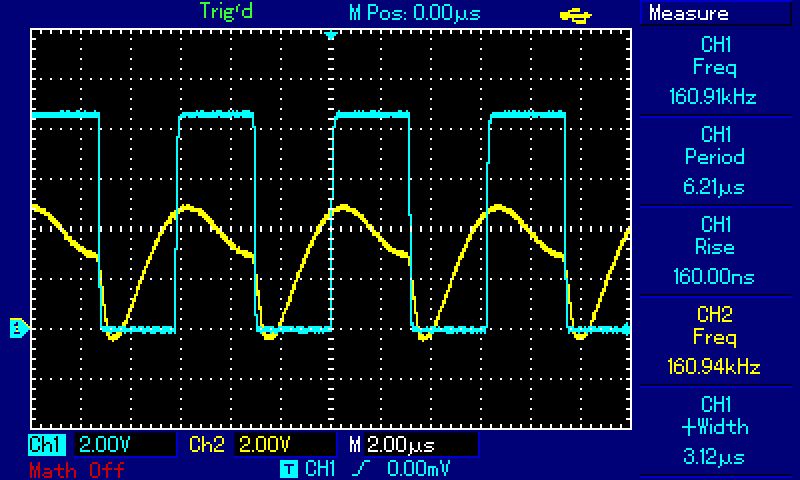800x480 pixels.
Task: Click the blue T trigger source icon
Action: click(x=288, y=467)
